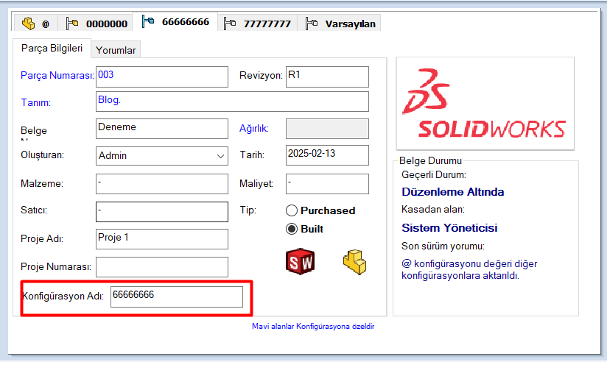Click the Parça Numarası field with 003

point(162,77)
